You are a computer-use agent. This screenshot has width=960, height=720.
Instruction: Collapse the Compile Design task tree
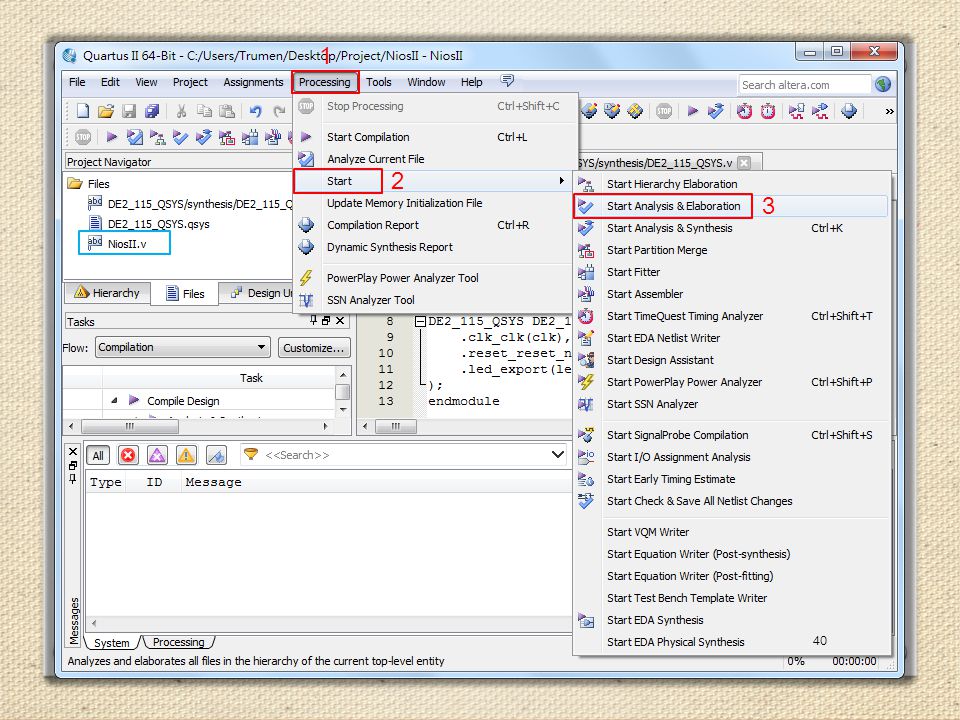pyautogui.click(x=114, y=401)
